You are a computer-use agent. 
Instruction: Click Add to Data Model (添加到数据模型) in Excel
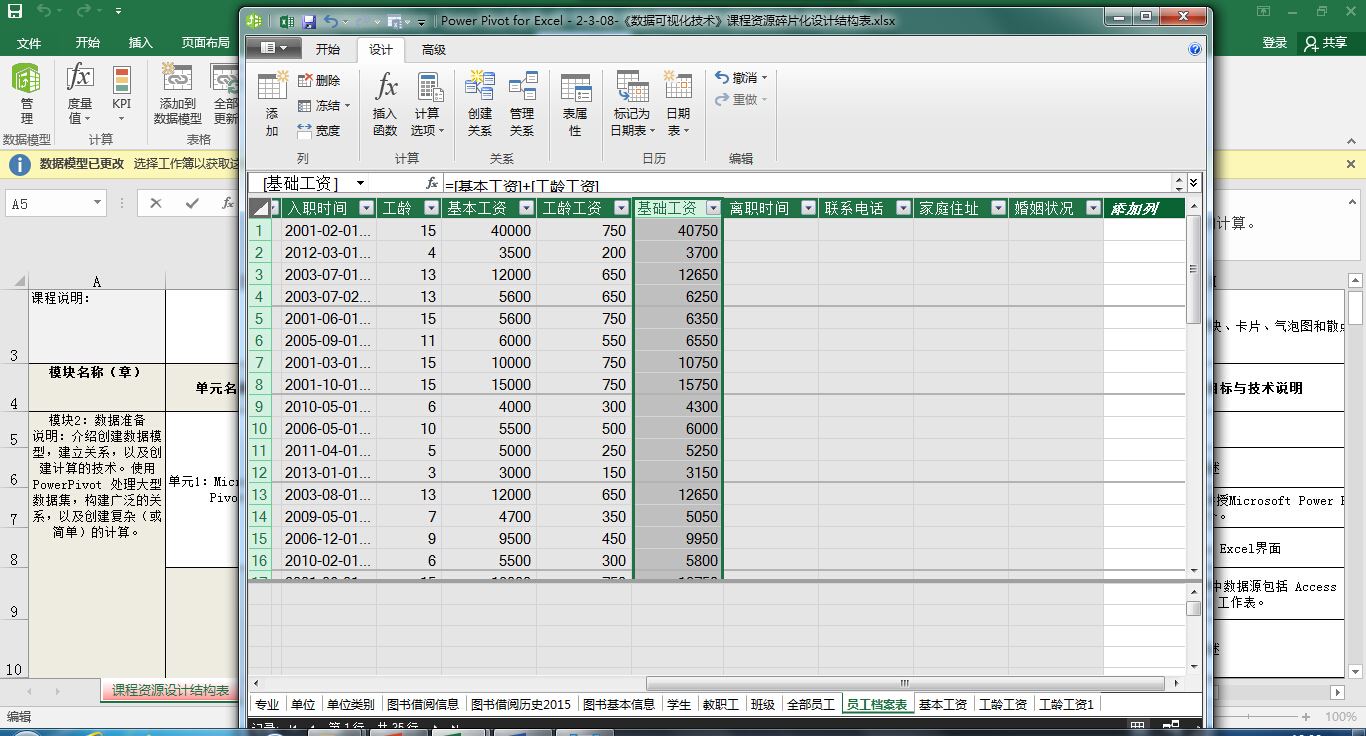point(178,93)
